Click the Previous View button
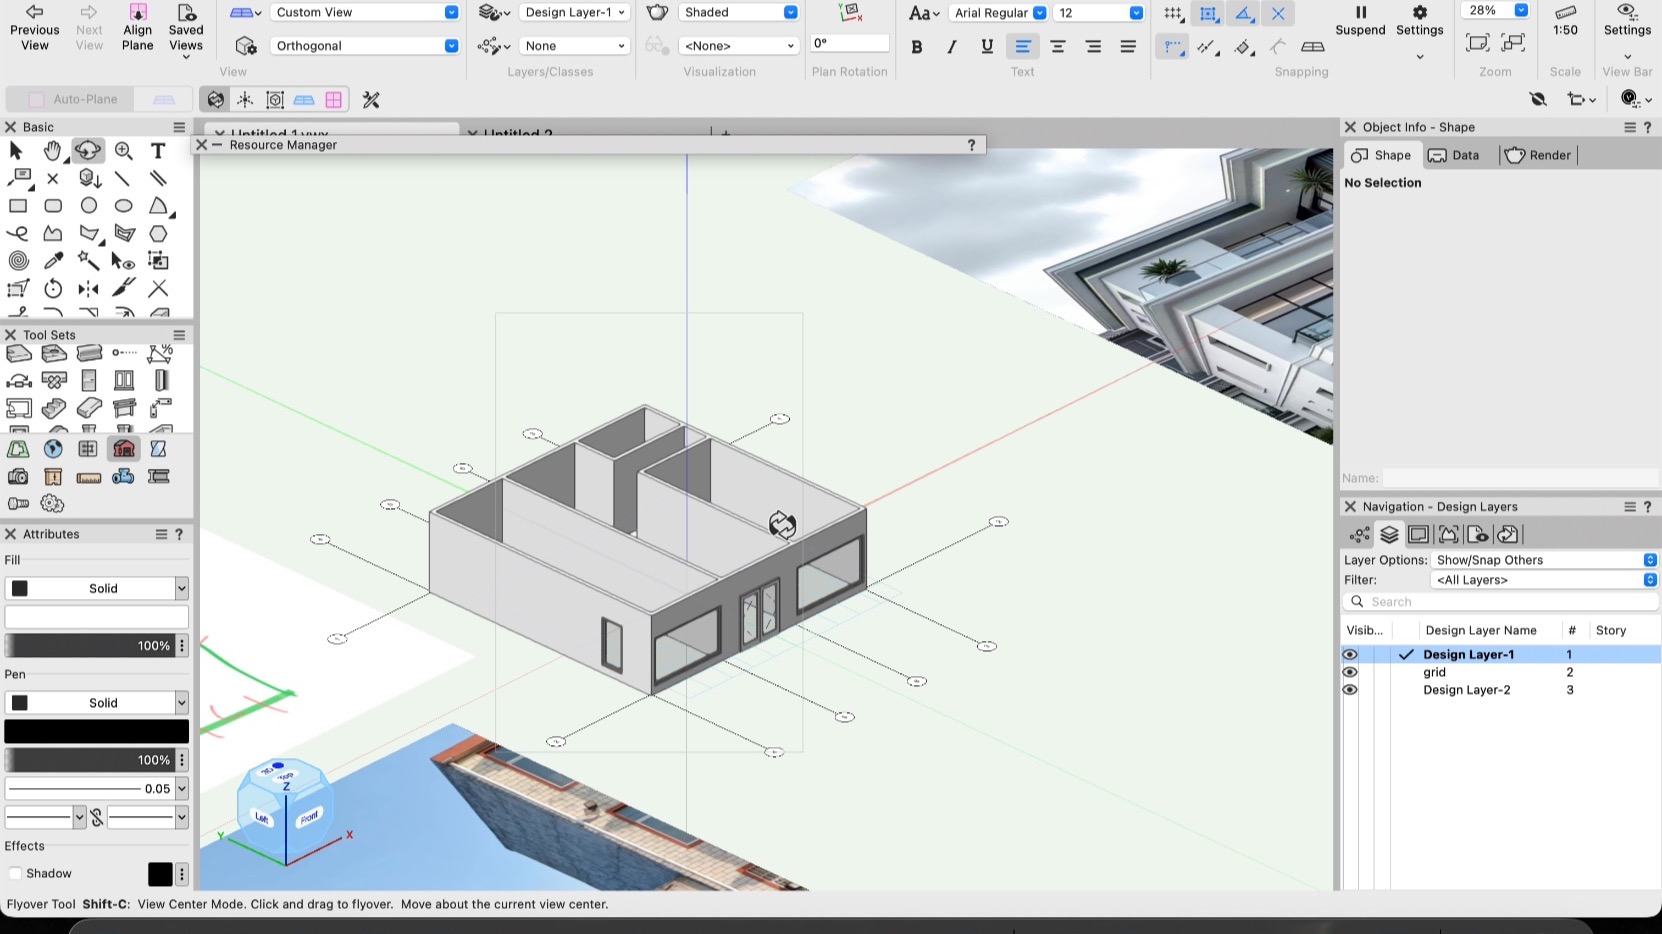 pos(35,26)
